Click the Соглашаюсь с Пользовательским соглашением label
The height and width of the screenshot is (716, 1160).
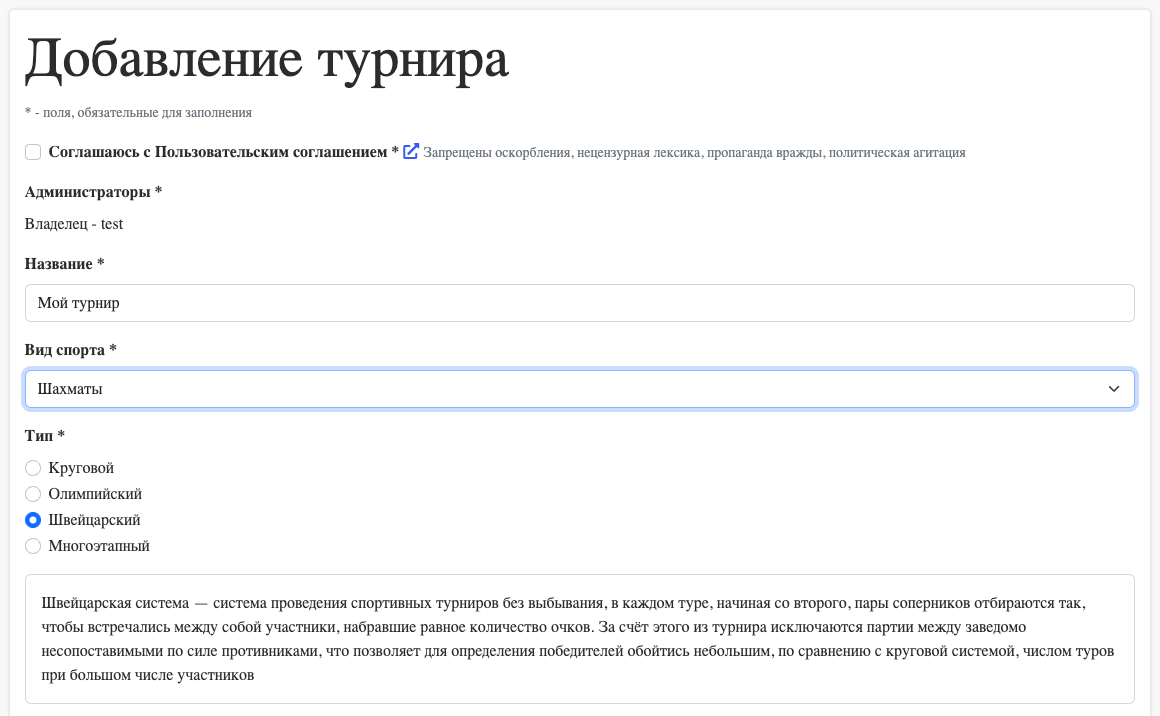[217, 152]
